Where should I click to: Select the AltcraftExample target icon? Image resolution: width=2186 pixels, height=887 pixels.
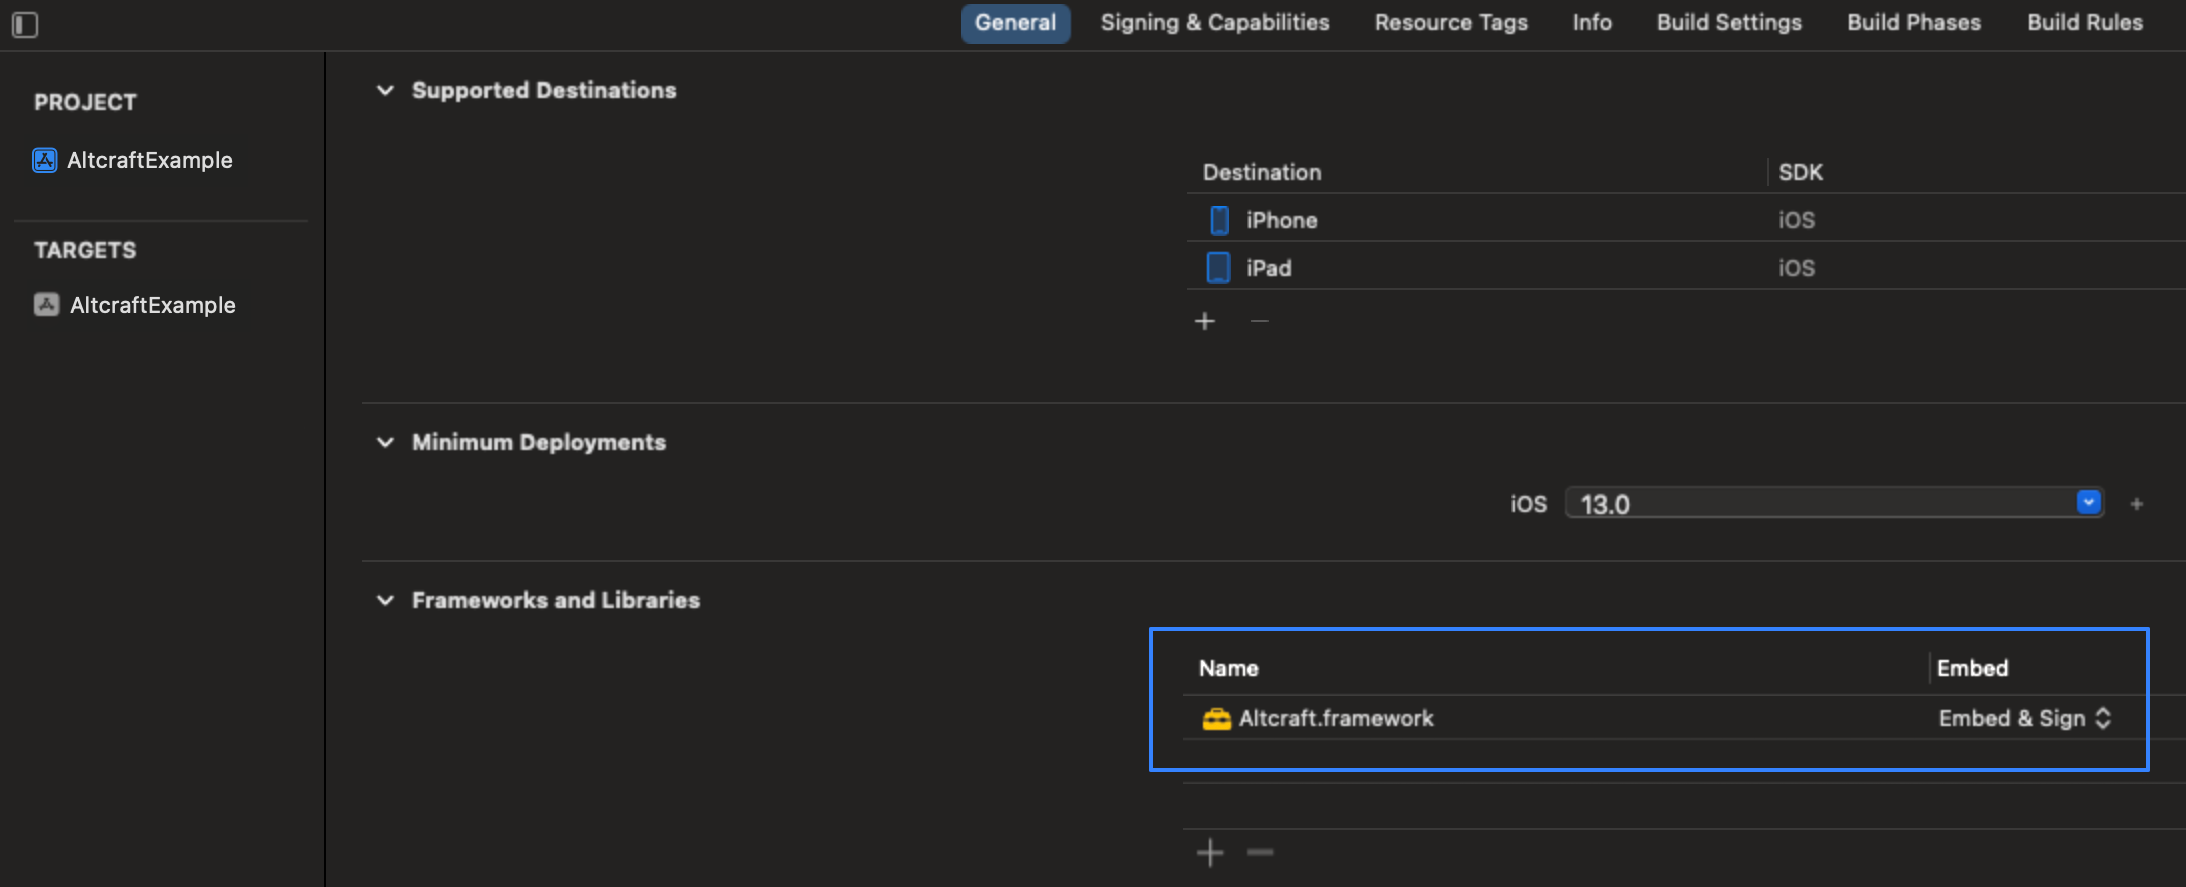46,305
